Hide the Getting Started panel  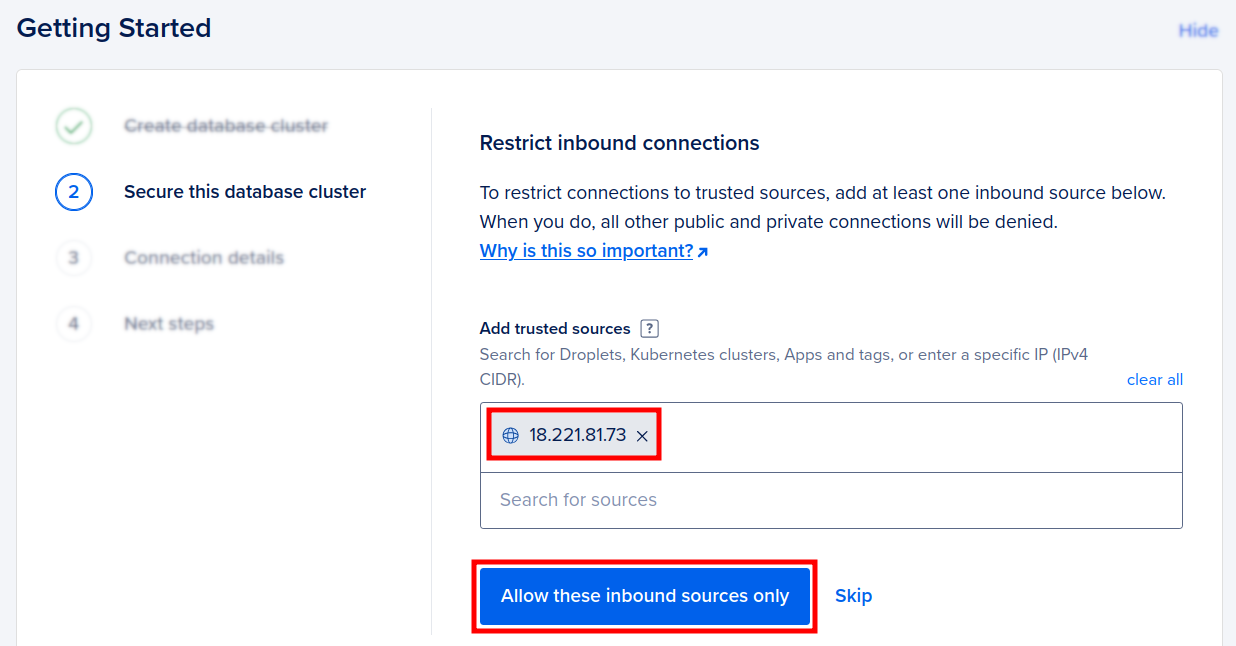tap(1198, 31)
